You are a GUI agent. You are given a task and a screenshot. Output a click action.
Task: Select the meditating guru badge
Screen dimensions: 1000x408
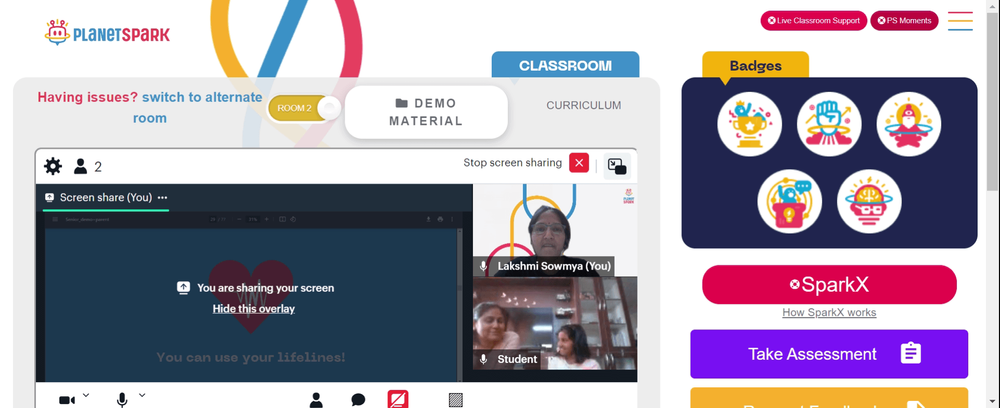pos(909,124)
